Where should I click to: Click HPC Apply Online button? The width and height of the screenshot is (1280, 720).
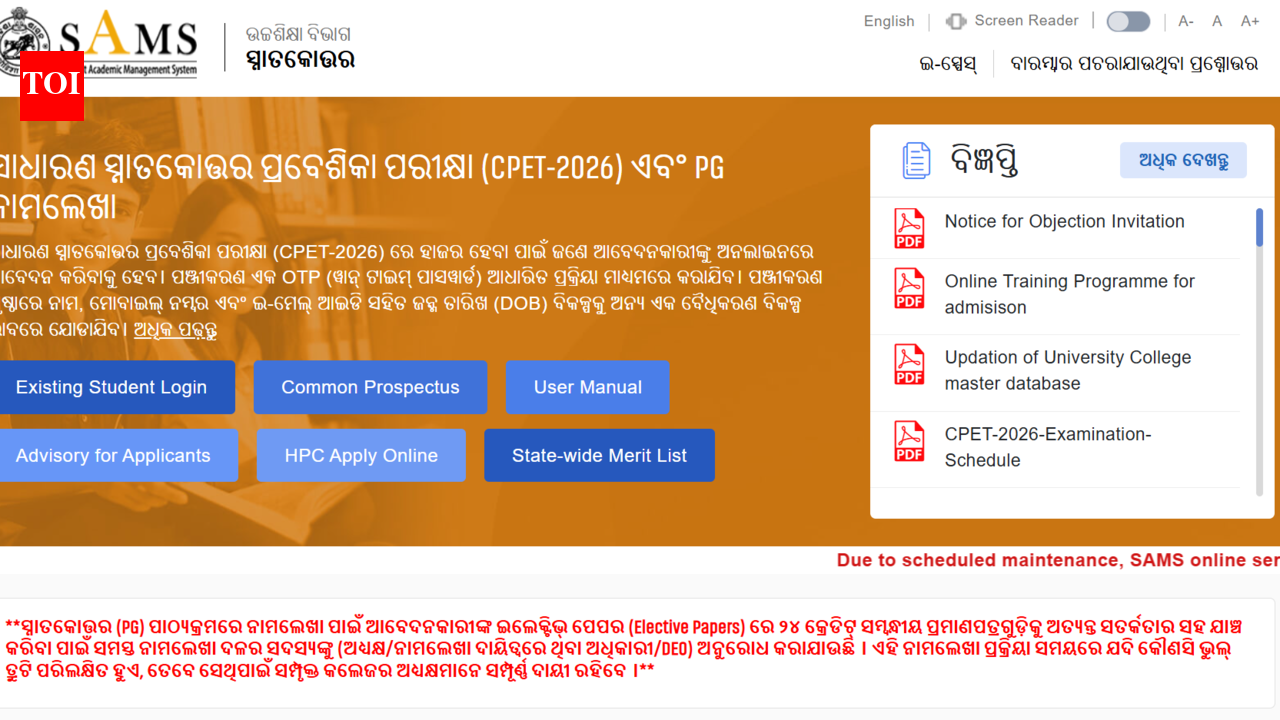[361, 456]
